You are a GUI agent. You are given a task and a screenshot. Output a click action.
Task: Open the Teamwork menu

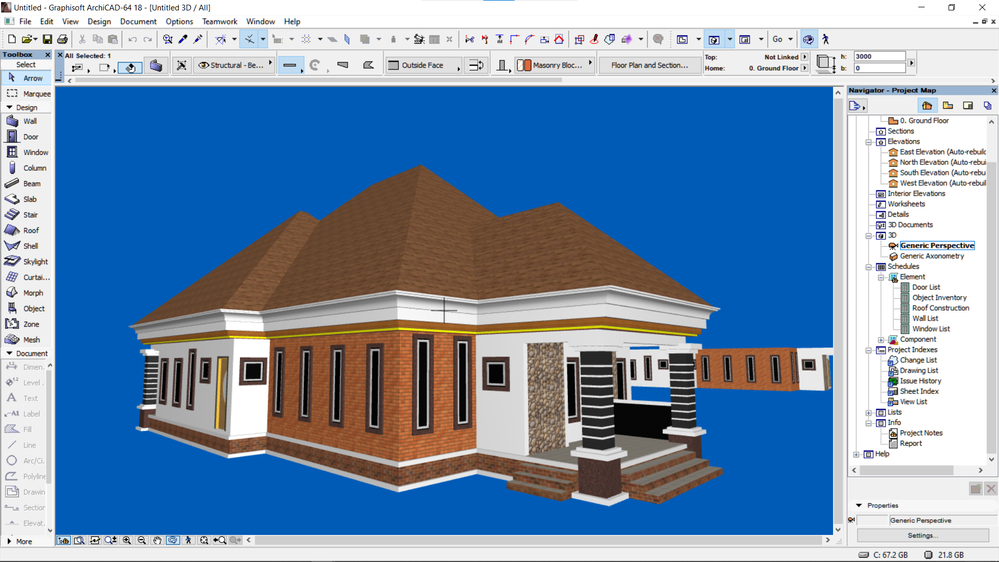220,22
